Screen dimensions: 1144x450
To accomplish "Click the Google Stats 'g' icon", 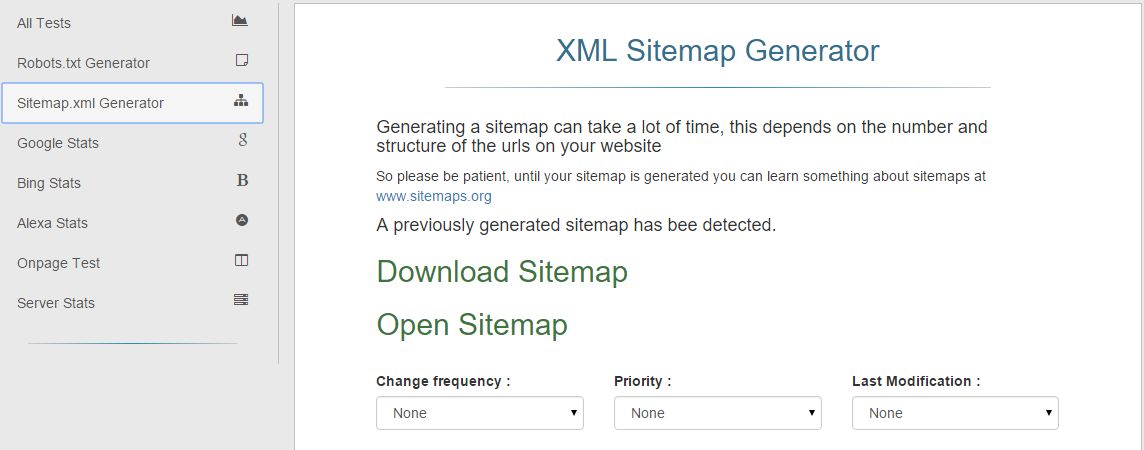I will [242, 141].
